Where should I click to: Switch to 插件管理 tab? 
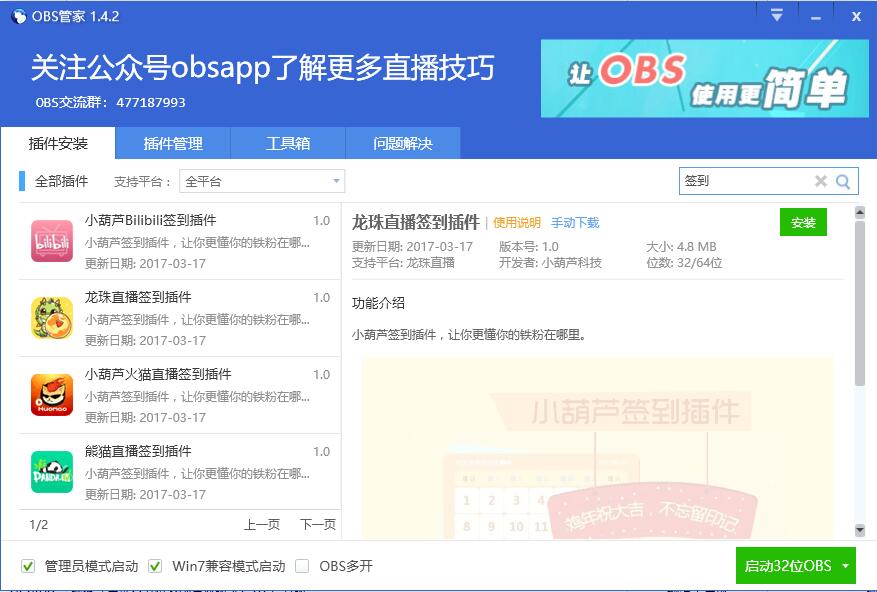[x=173, y=143]
